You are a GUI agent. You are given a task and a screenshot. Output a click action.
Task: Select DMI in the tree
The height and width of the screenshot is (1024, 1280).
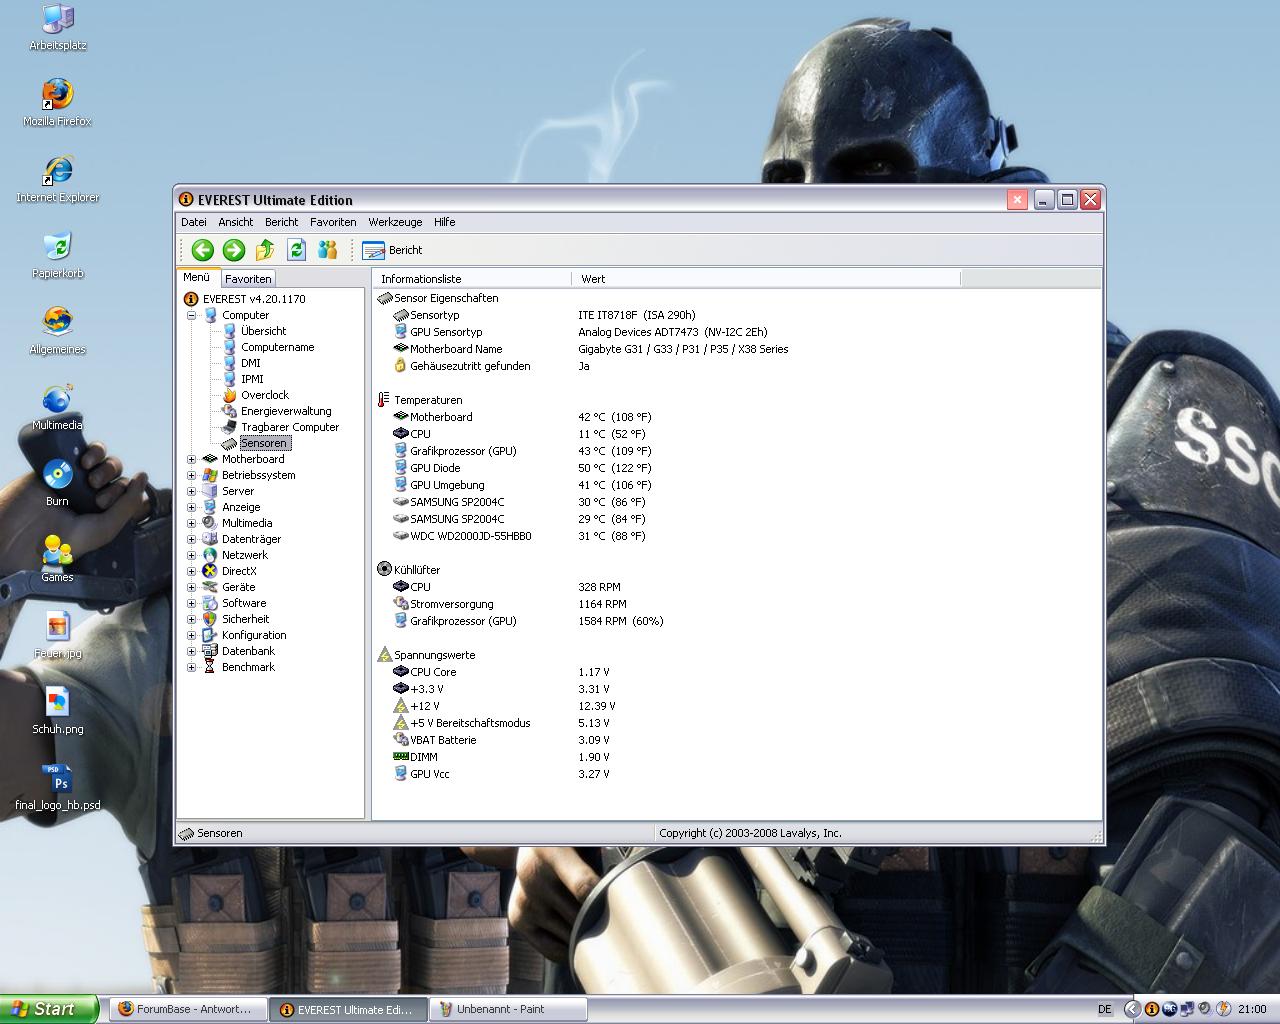coord(250,363)
